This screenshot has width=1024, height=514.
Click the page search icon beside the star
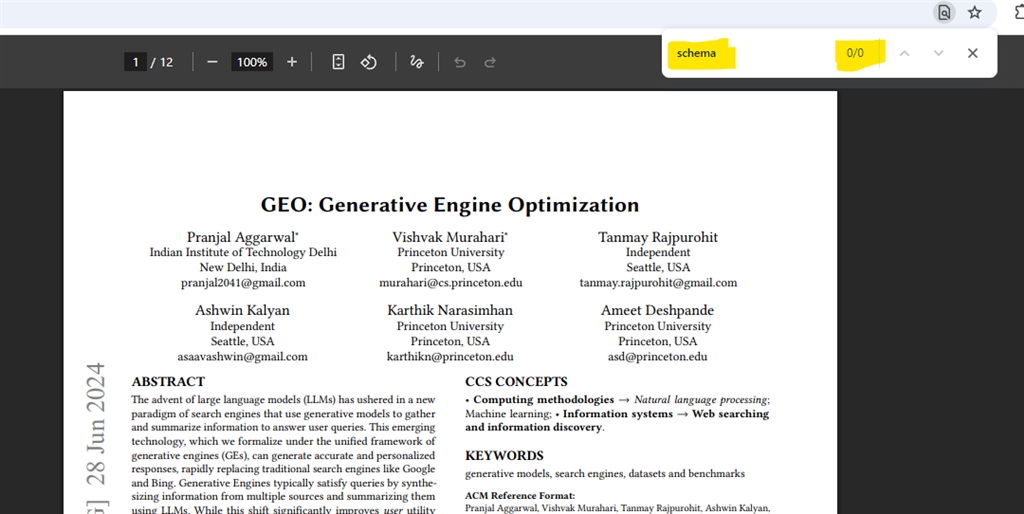[x=943, y=13]
